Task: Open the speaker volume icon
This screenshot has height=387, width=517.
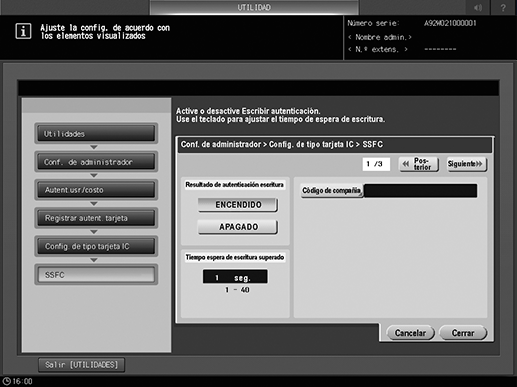Action: [x=478, y=7]
